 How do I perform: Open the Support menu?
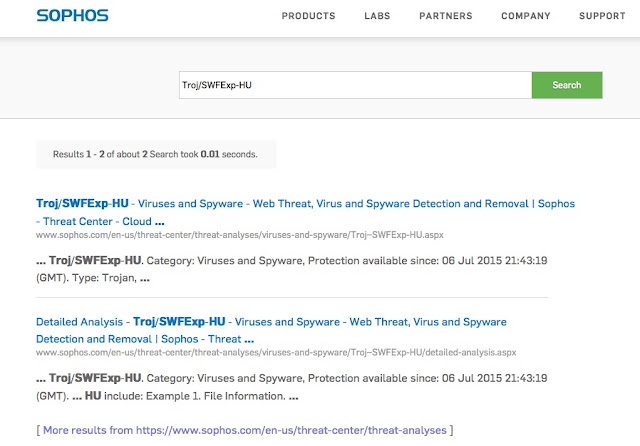click(x=602, y=16)
